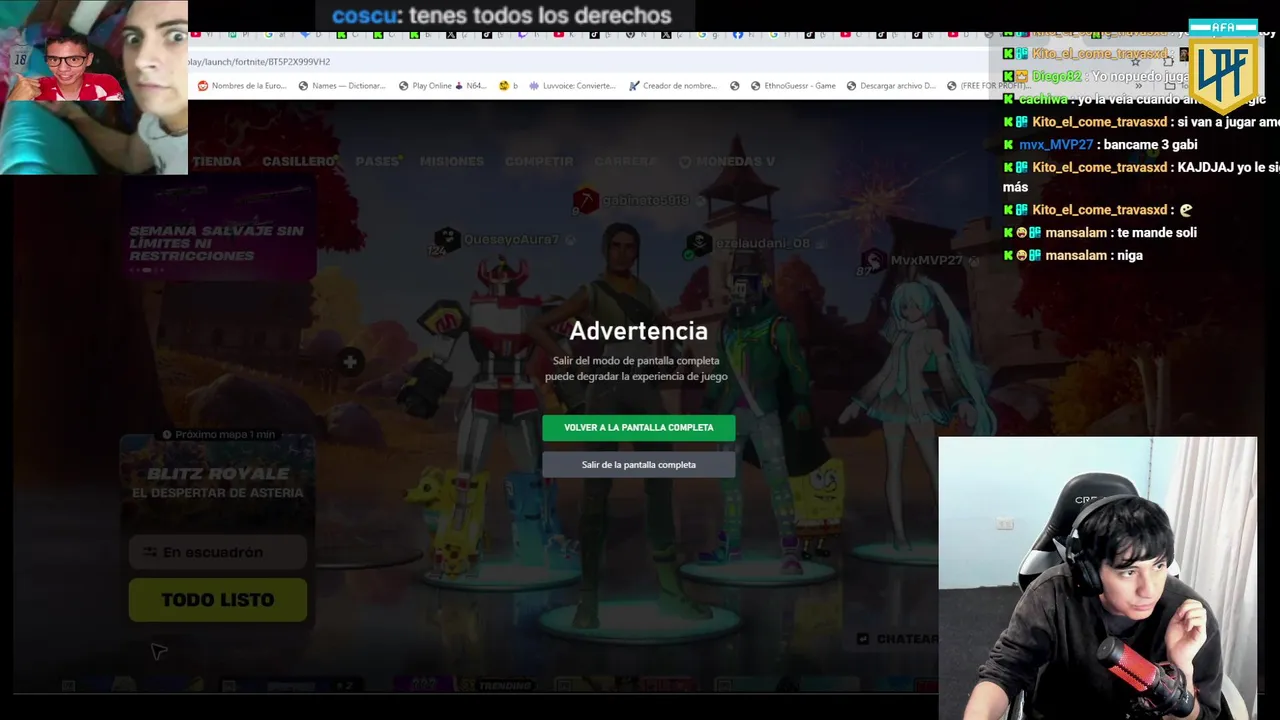Switch to the COMPETIR tab
Viewport: 1280px width, 720px height.
point(539,161)
